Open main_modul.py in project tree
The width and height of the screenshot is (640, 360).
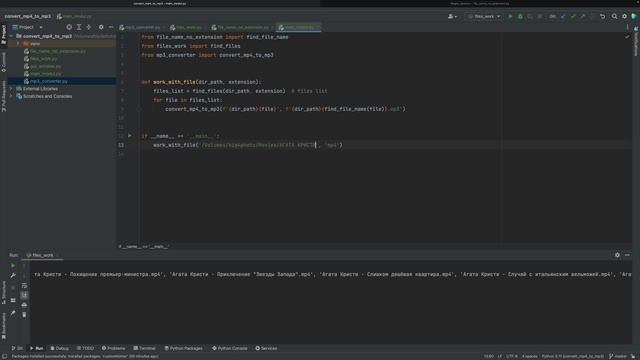(42, 74)
